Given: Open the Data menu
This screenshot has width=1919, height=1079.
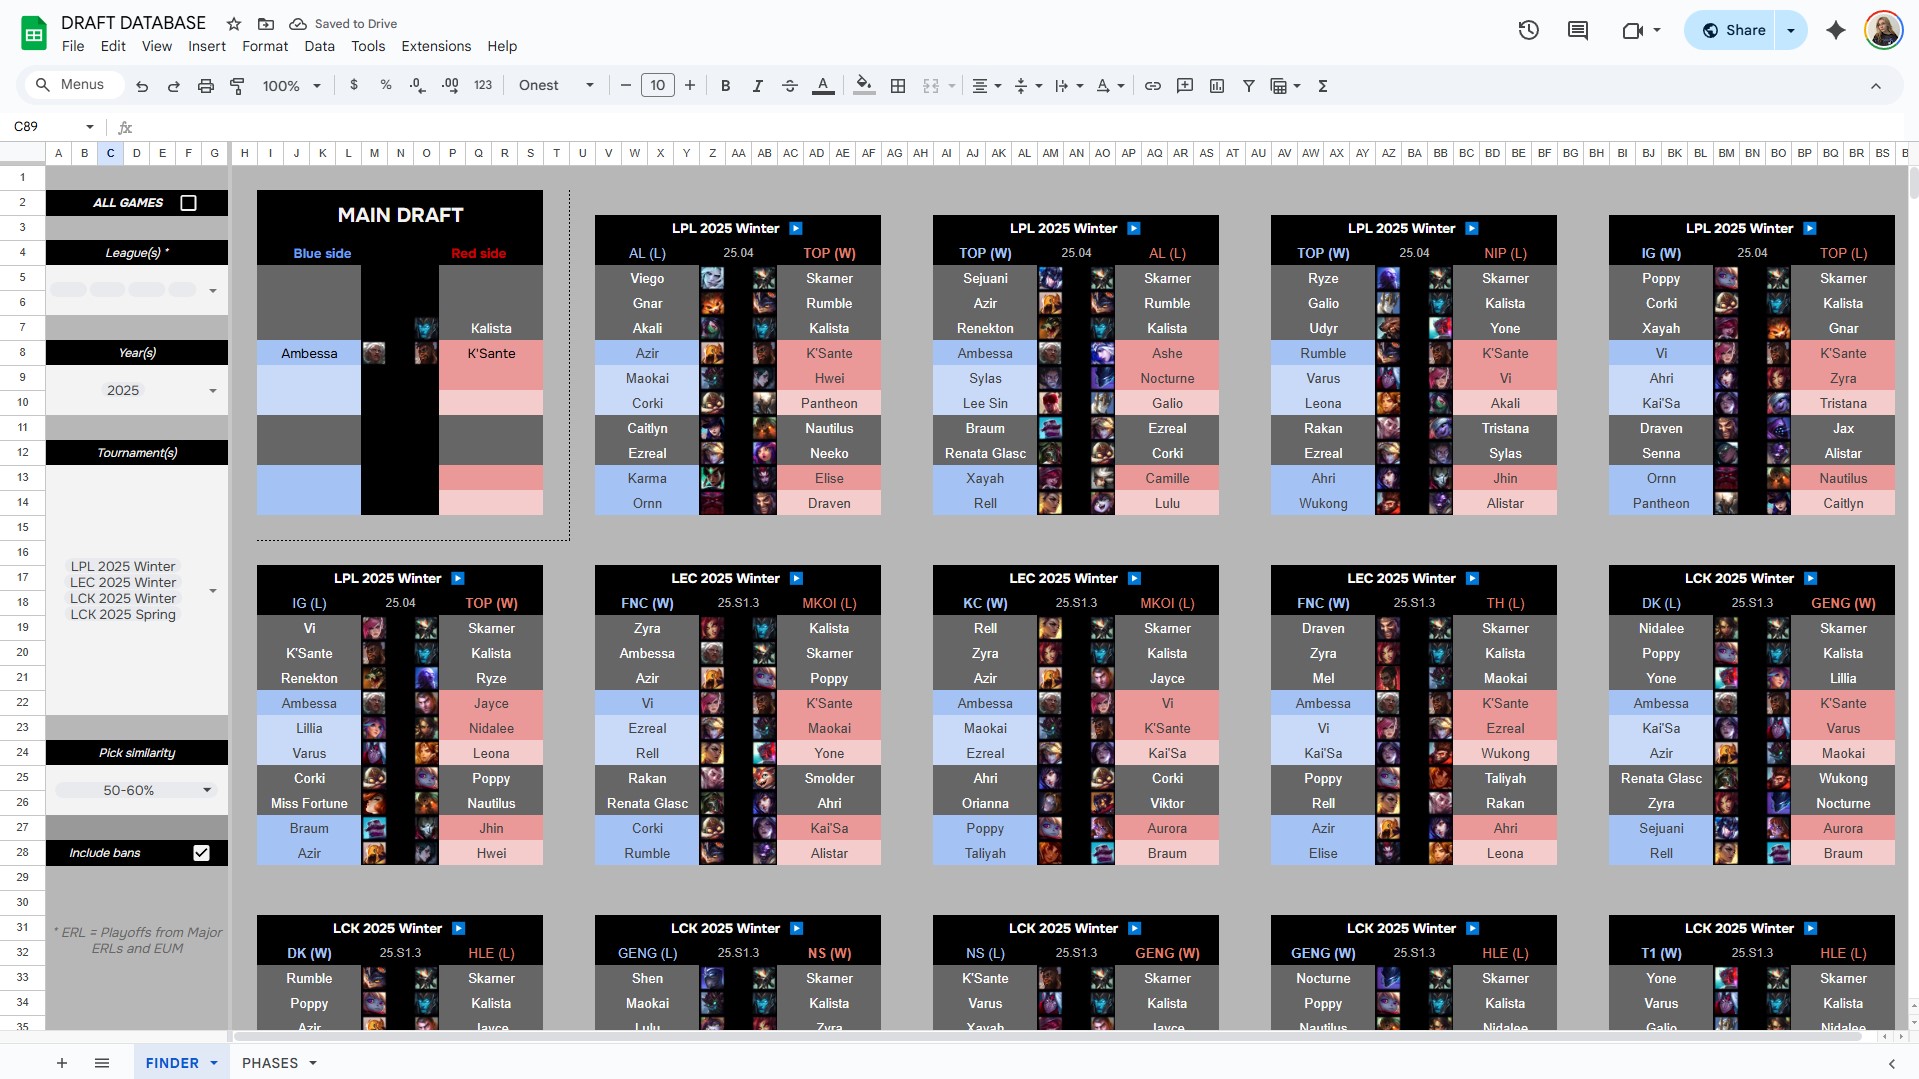Looking at the screenshot, I should click(x=319, y=46).
